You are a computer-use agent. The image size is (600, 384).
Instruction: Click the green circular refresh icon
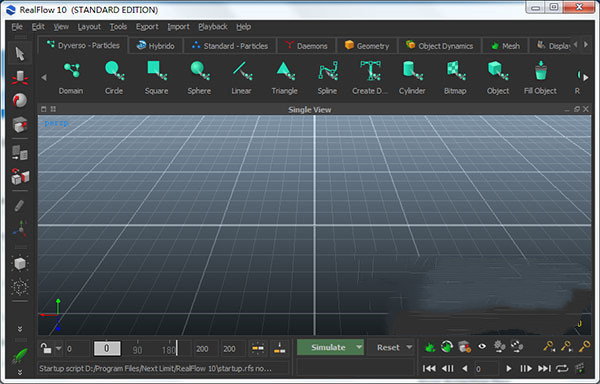[x=447, y=347]
